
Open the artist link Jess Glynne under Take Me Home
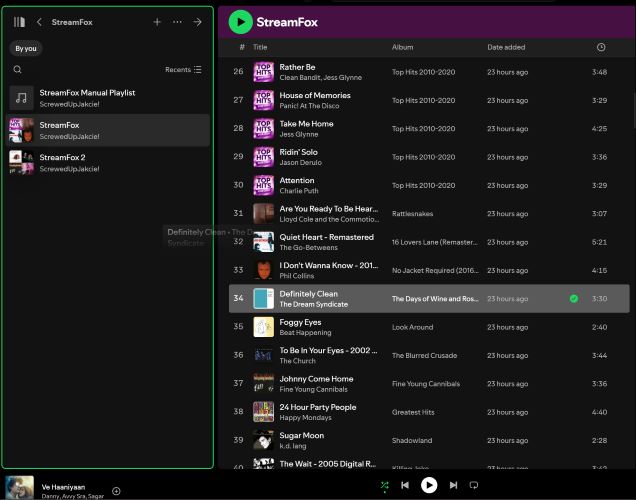pyautogui.click(x=299, y=134)
